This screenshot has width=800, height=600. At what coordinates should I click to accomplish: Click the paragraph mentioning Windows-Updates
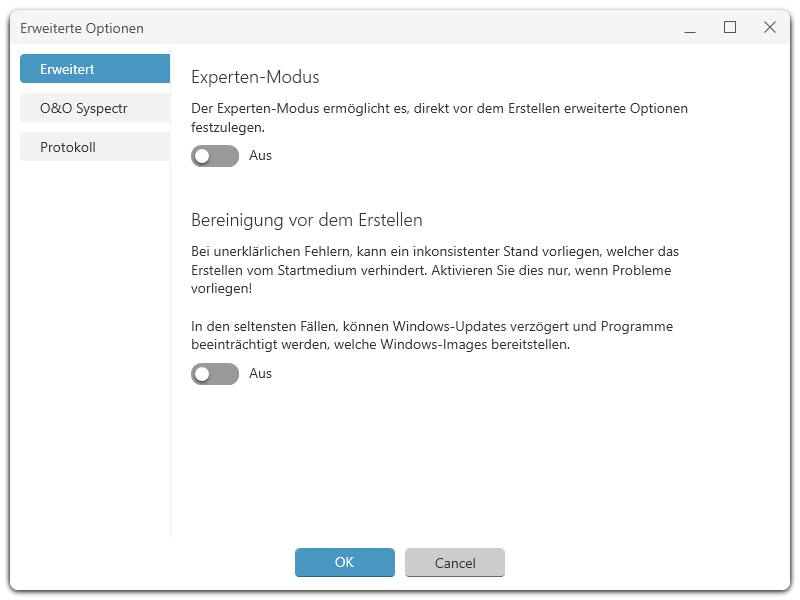click(432, 335)
